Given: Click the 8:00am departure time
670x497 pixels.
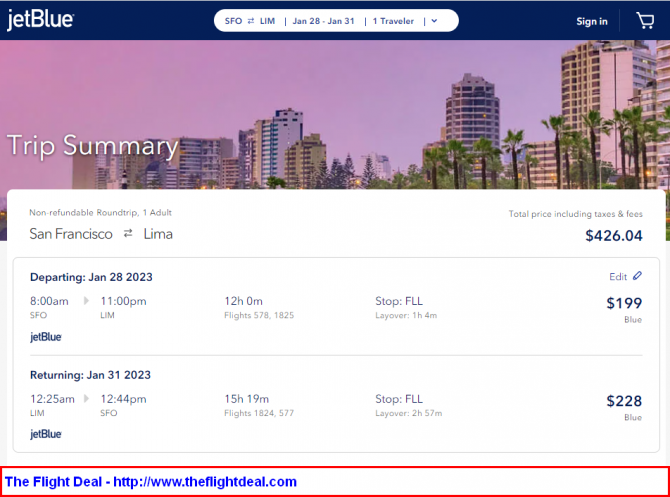Looking at the screenshot, I should 49,301.
